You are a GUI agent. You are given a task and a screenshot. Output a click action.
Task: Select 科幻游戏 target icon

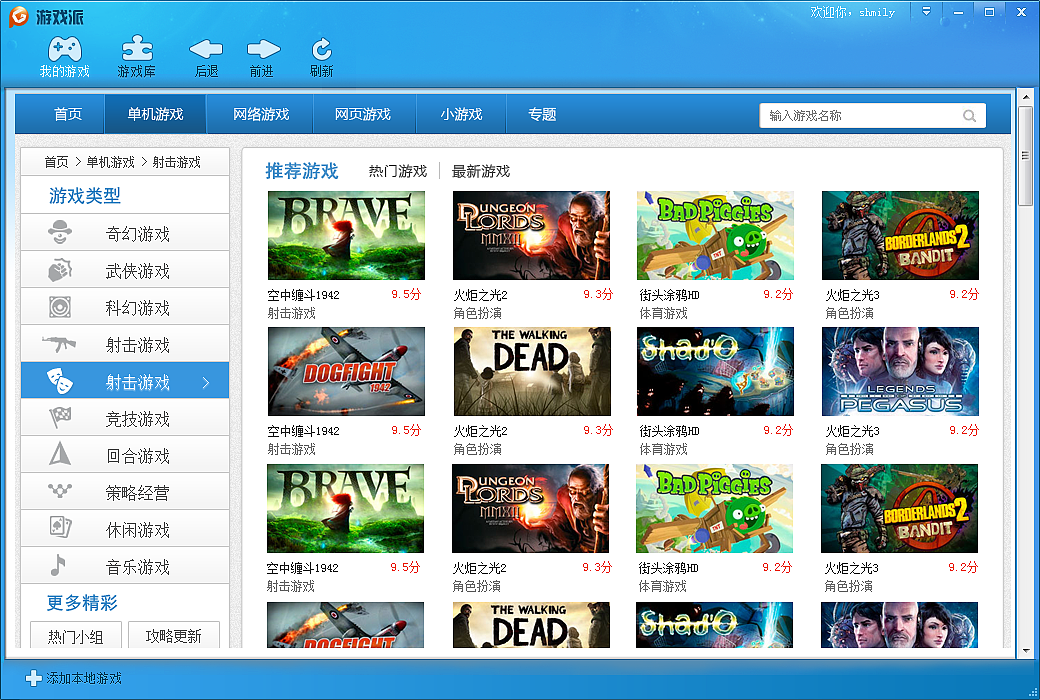coord(60,307)
